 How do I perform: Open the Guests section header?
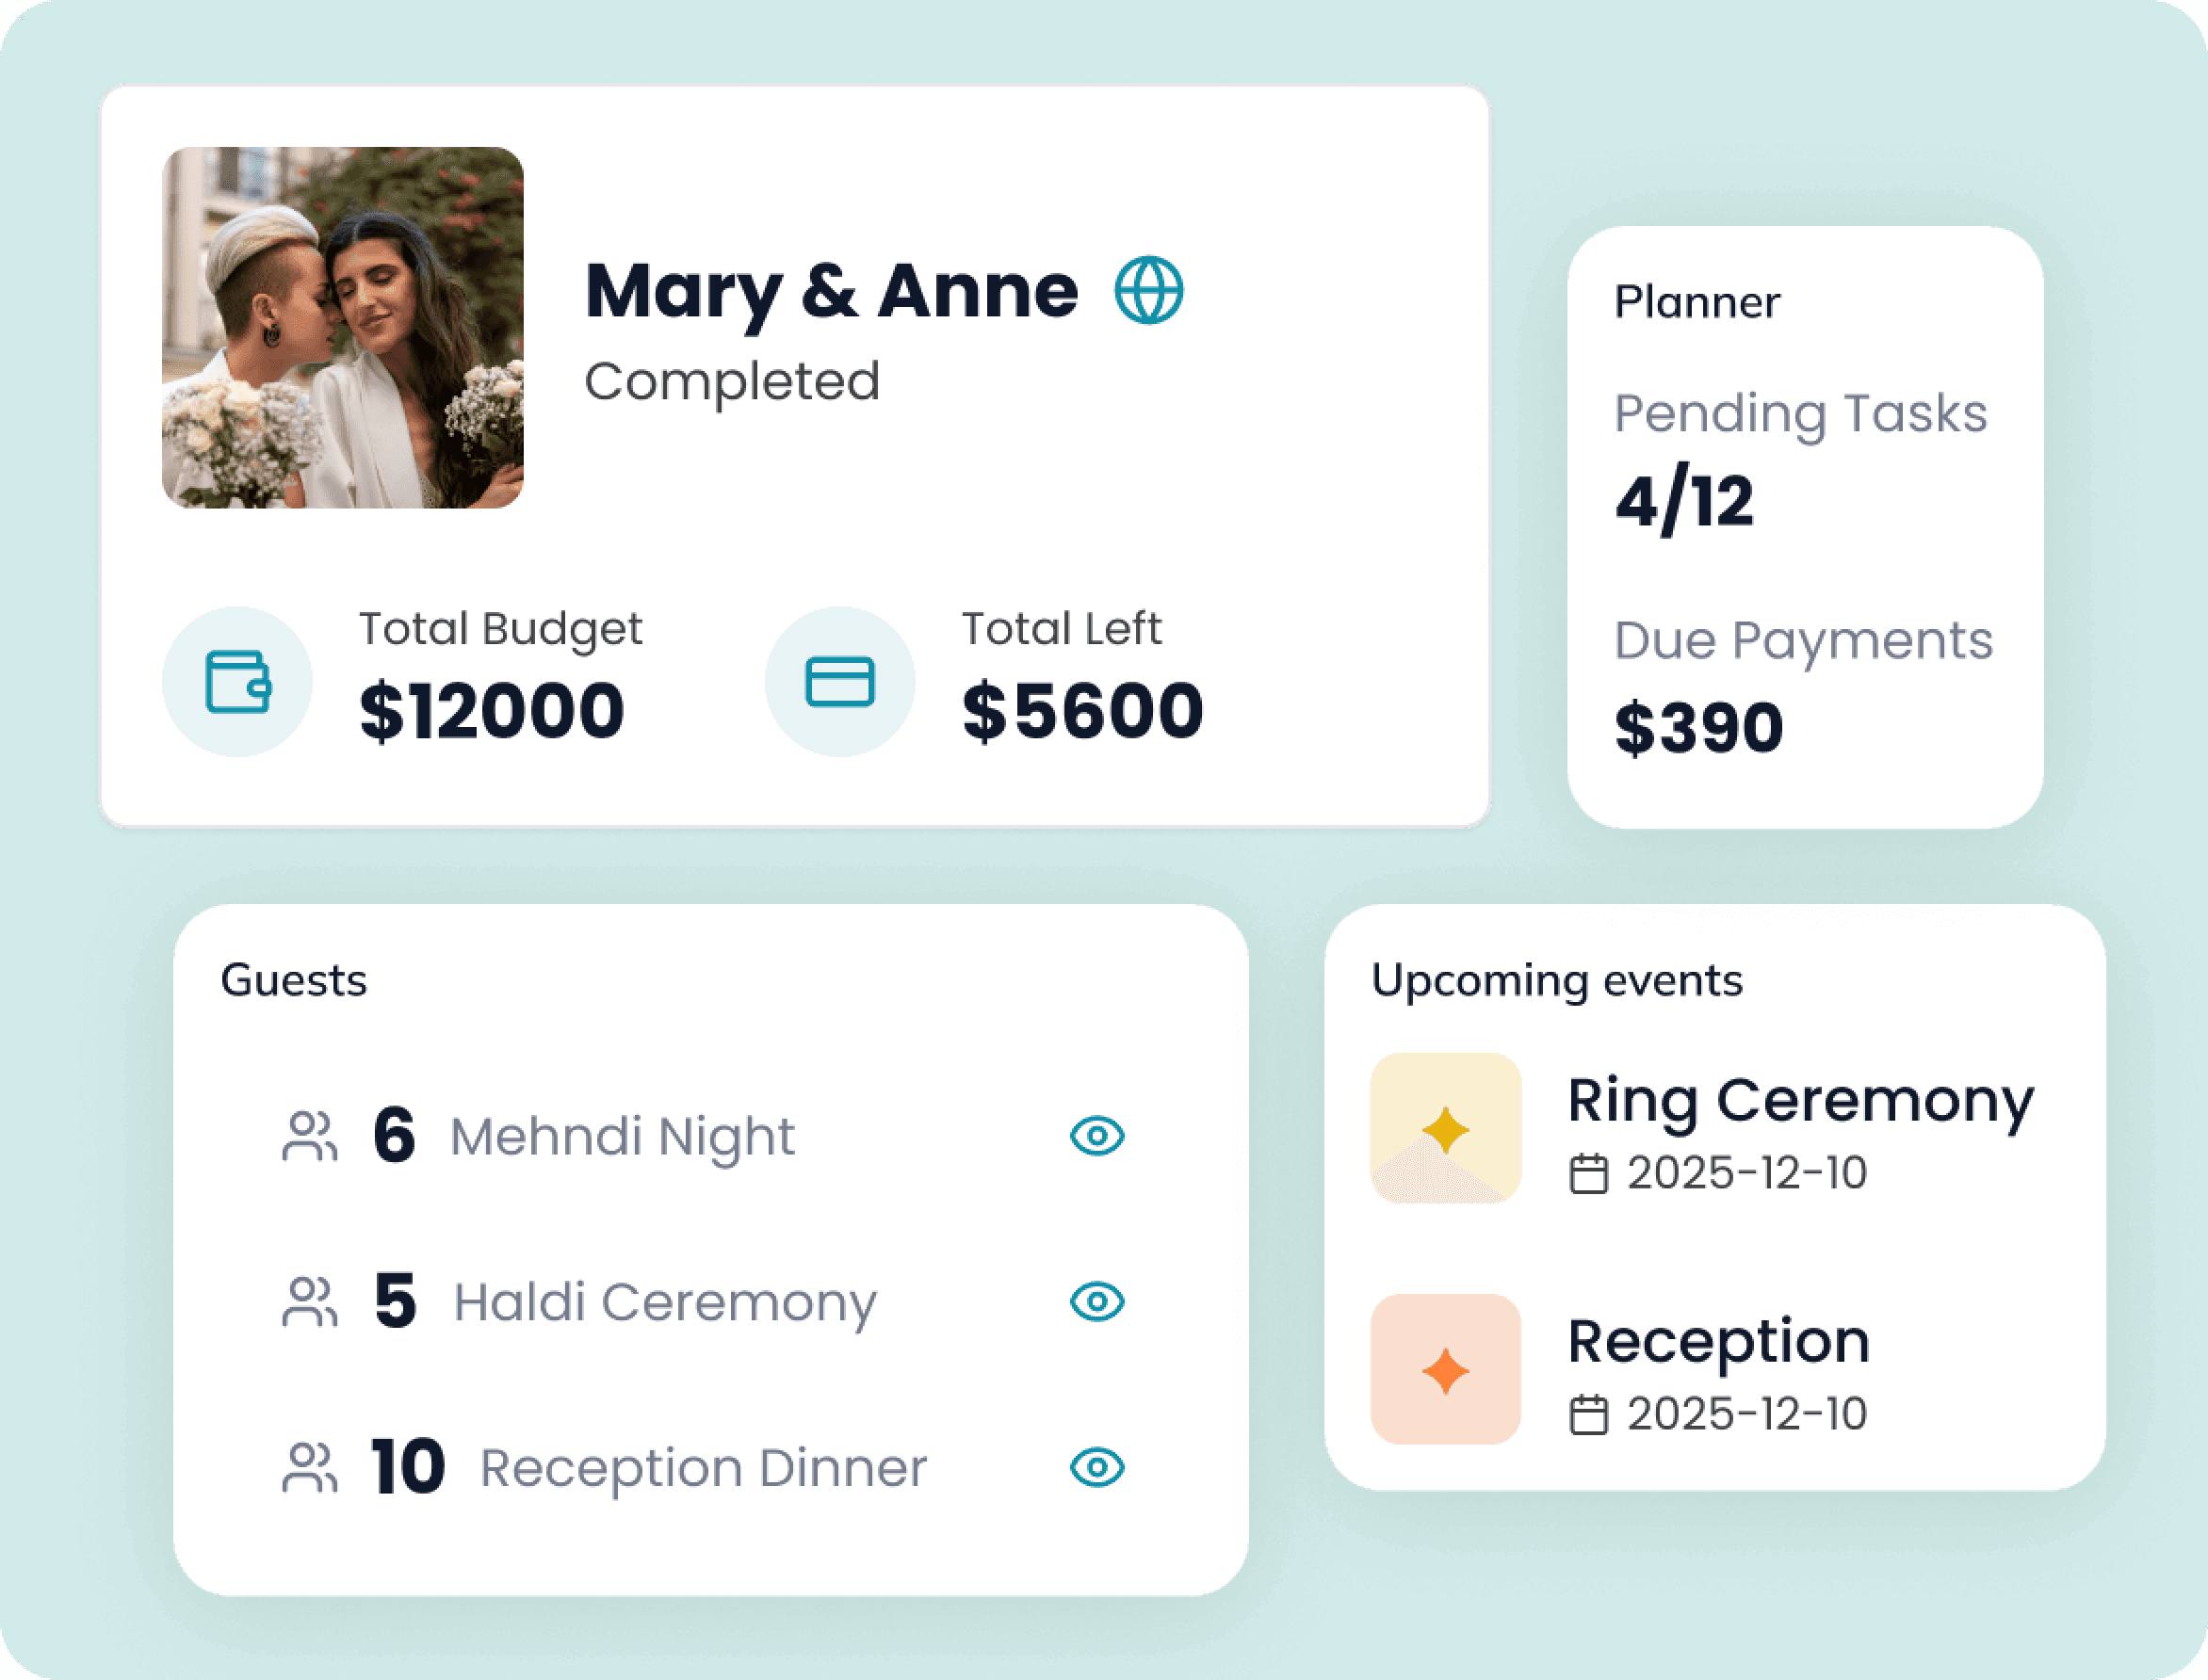(x=296, y=980)
